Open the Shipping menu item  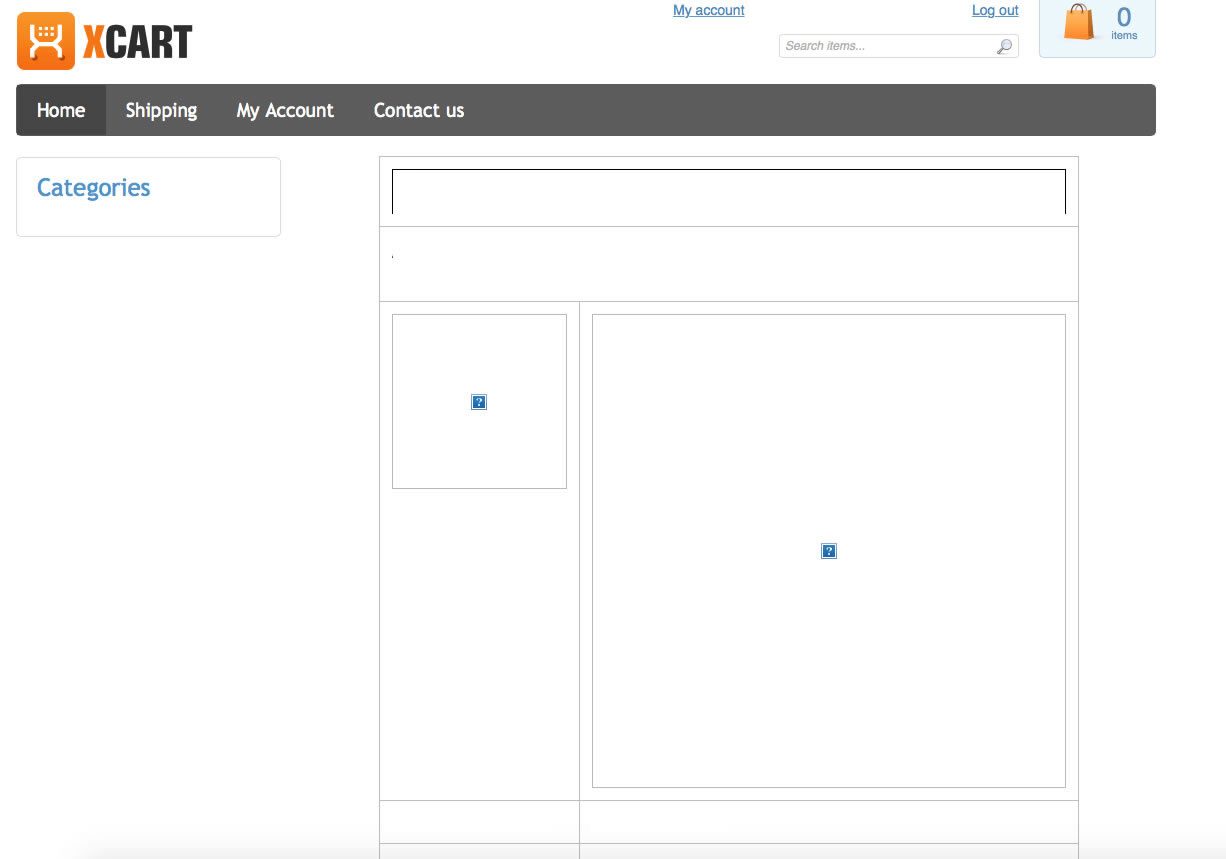[x=161, y=110]
